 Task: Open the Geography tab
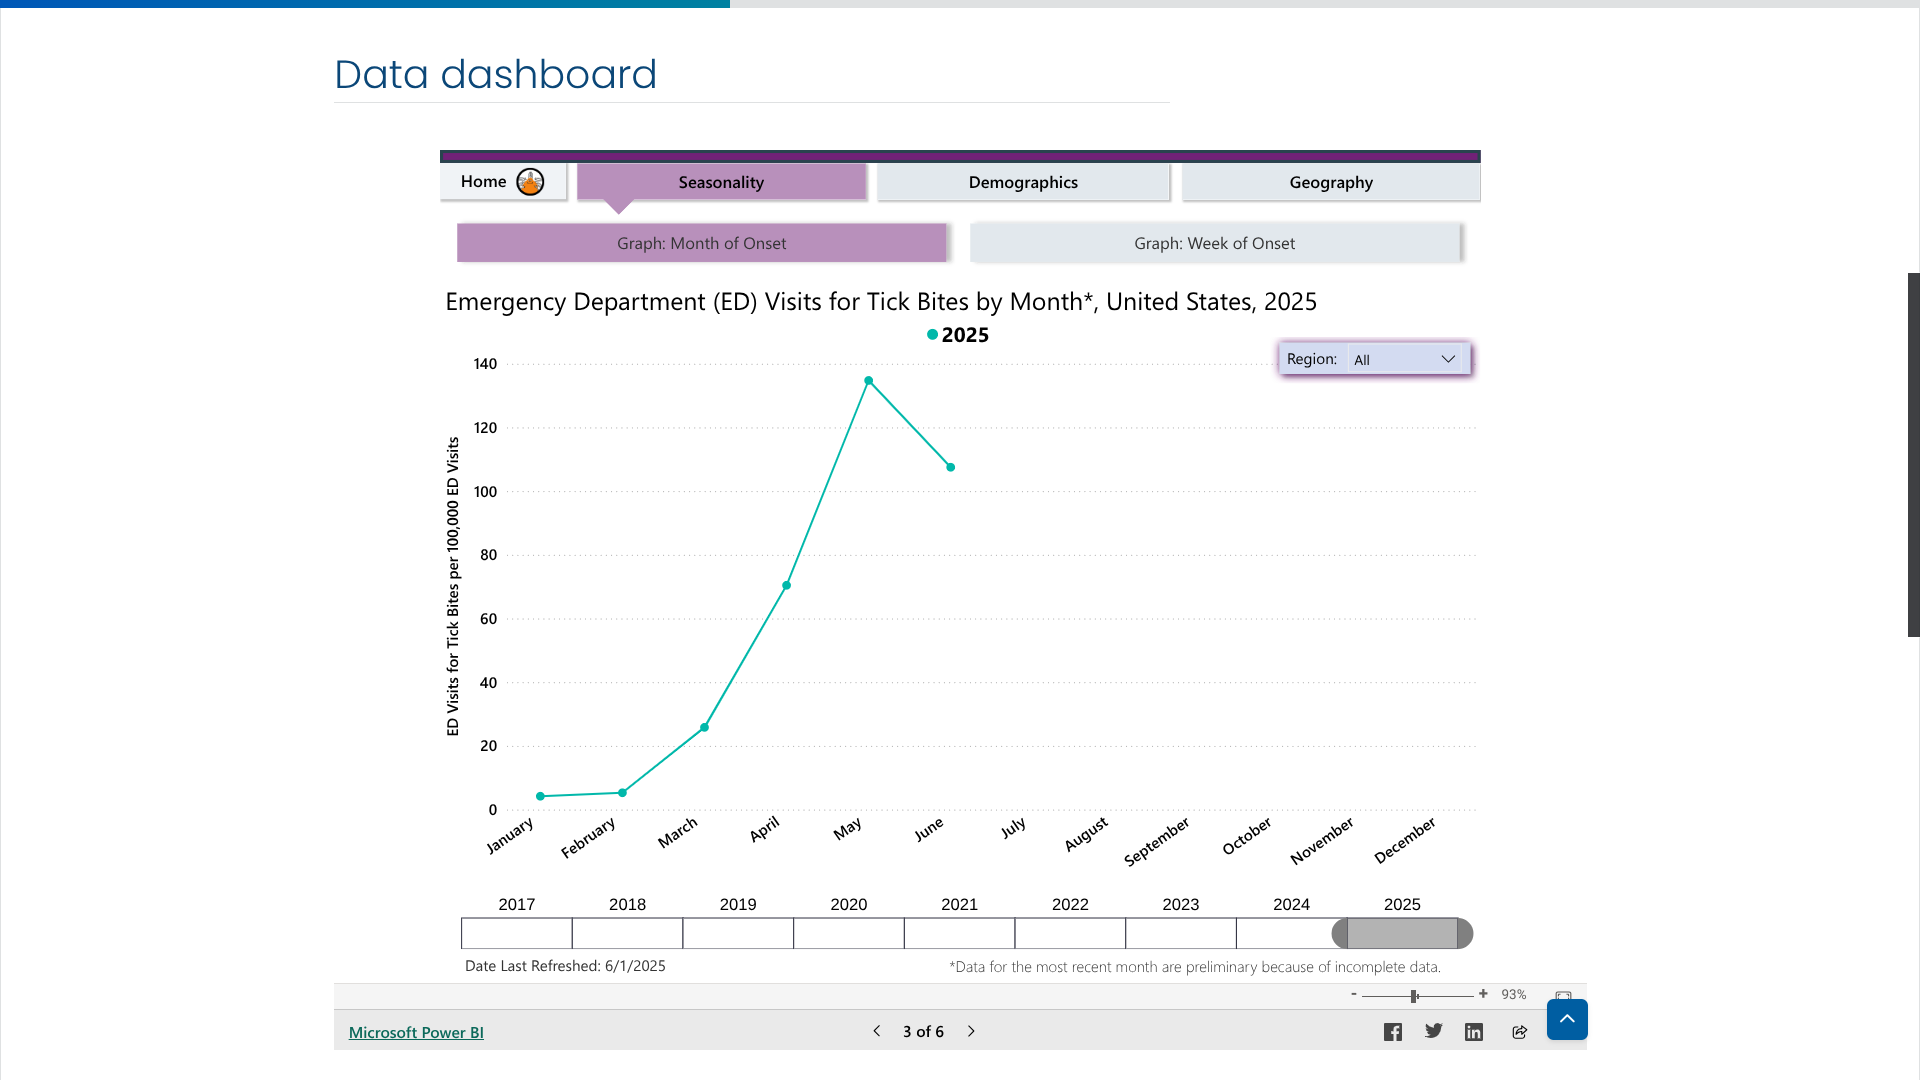1330,182
